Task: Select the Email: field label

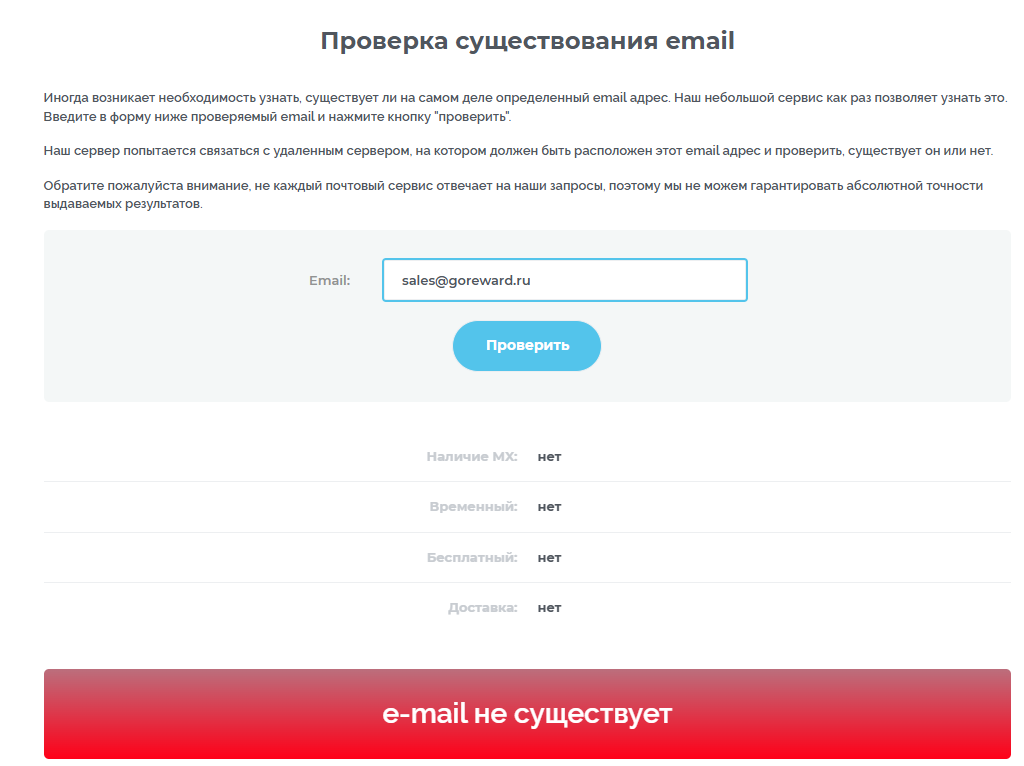Action: click(x=329, y=280)
